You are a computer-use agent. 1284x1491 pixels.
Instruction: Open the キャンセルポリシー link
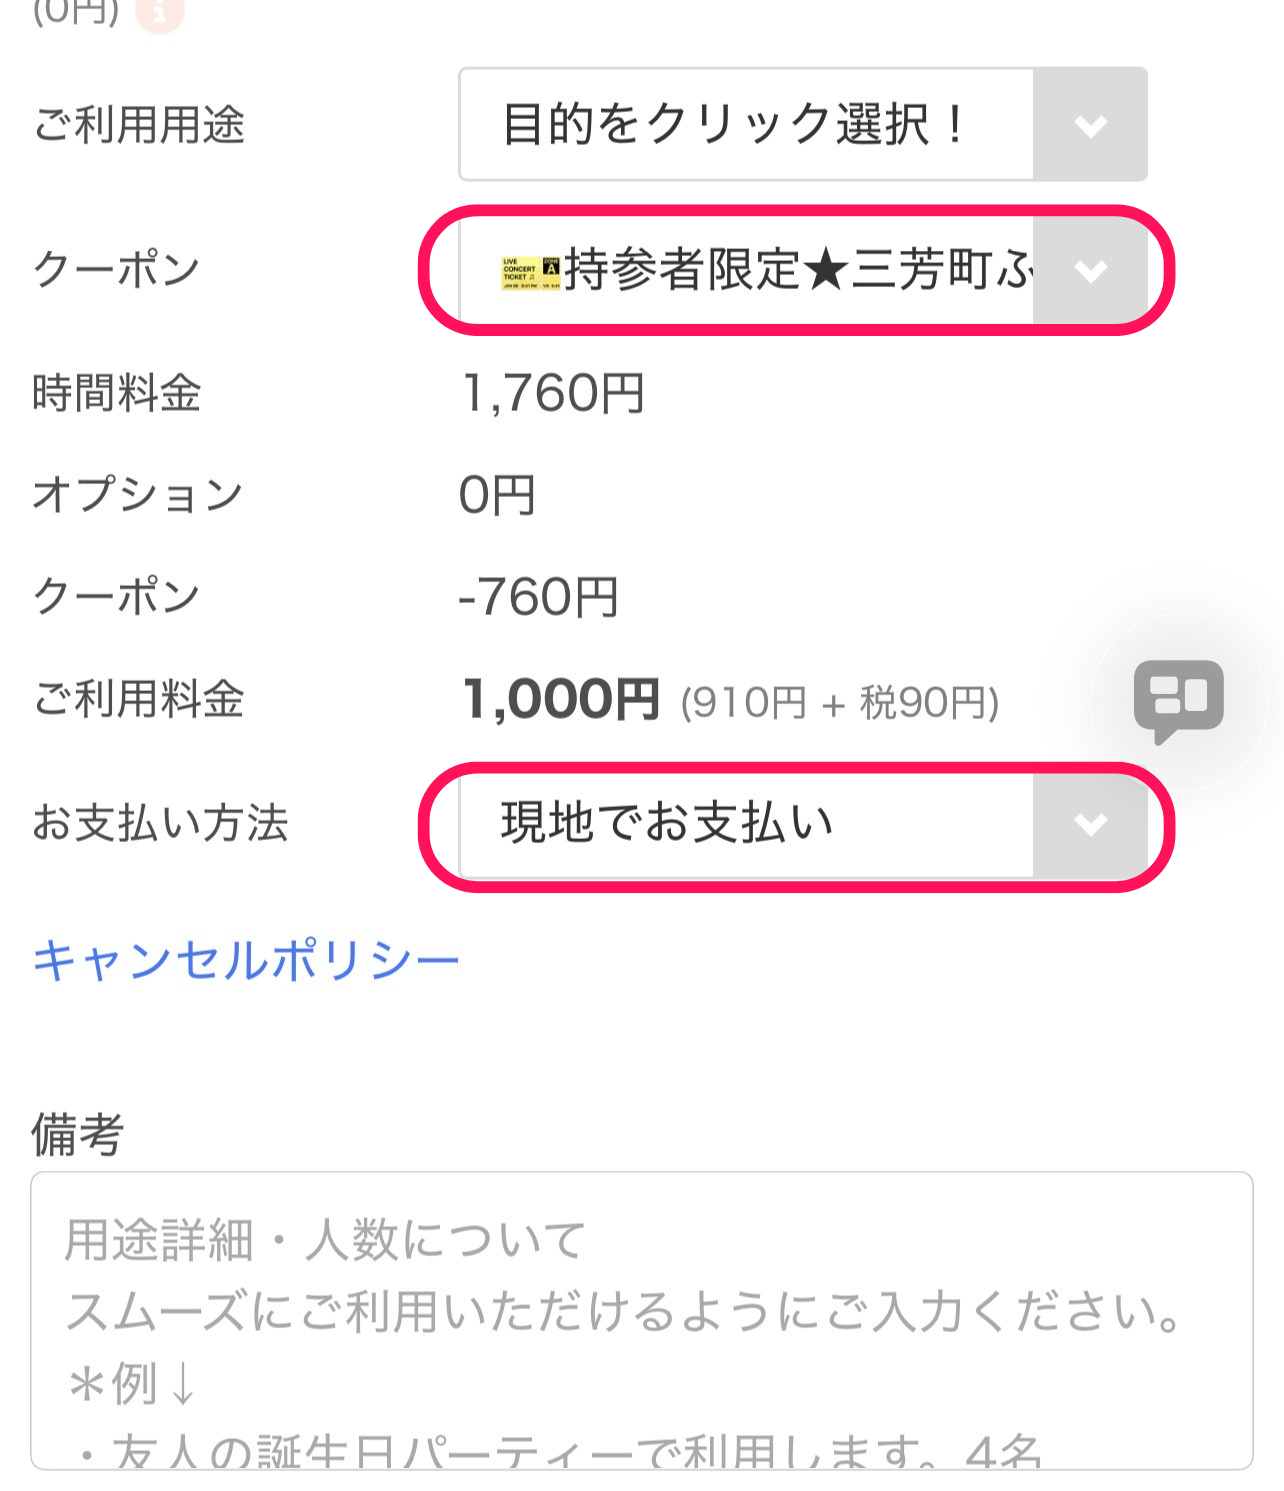click(246, 961)
